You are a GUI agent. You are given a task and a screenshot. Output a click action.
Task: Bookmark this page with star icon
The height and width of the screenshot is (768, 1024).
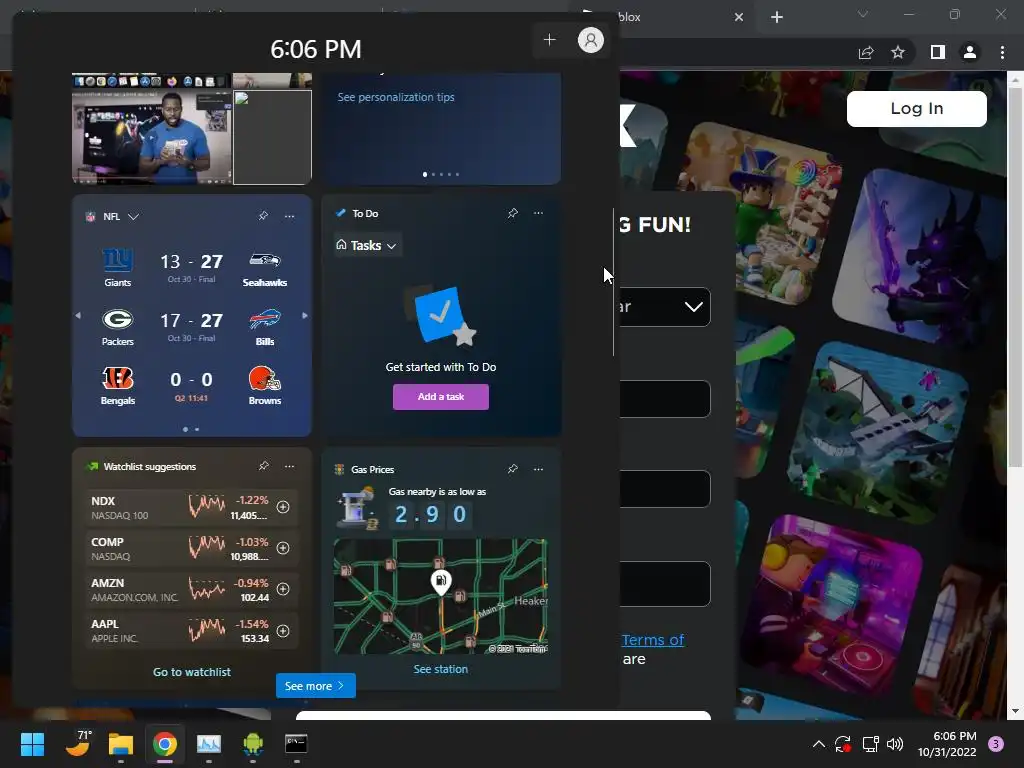pos(898,52)
